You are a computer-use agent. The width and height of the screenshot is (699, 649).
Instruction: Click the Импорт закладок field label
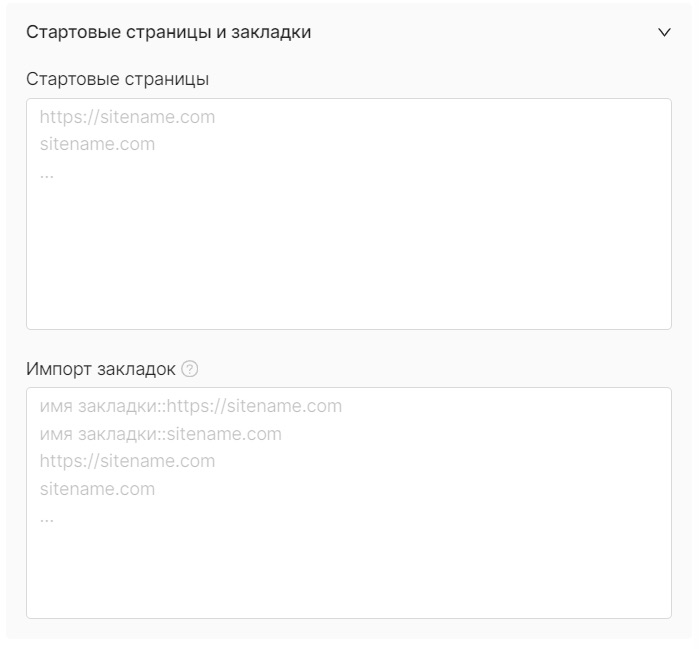coord(101,369)
